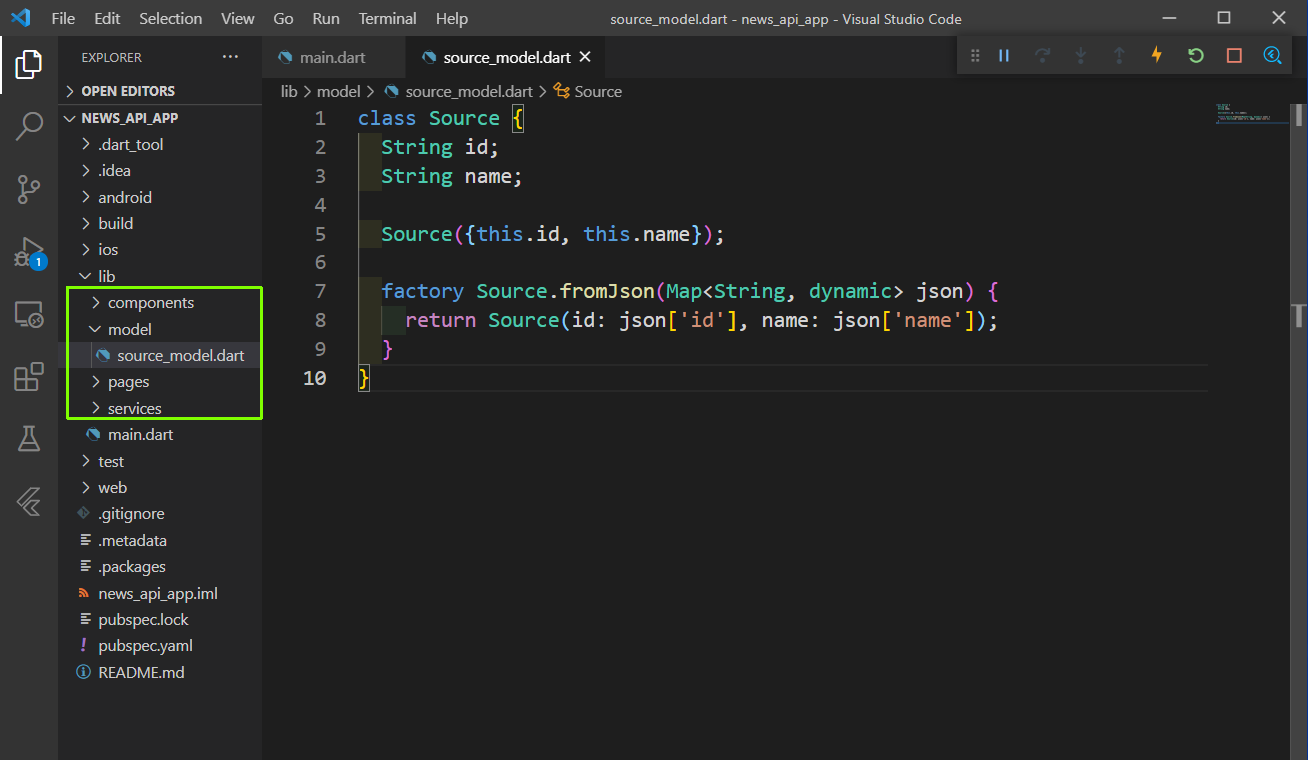The width and height of the screenshot is (1308, 760).
Task: Click source_model.dart breadcrumb segment
Action: 458,91
